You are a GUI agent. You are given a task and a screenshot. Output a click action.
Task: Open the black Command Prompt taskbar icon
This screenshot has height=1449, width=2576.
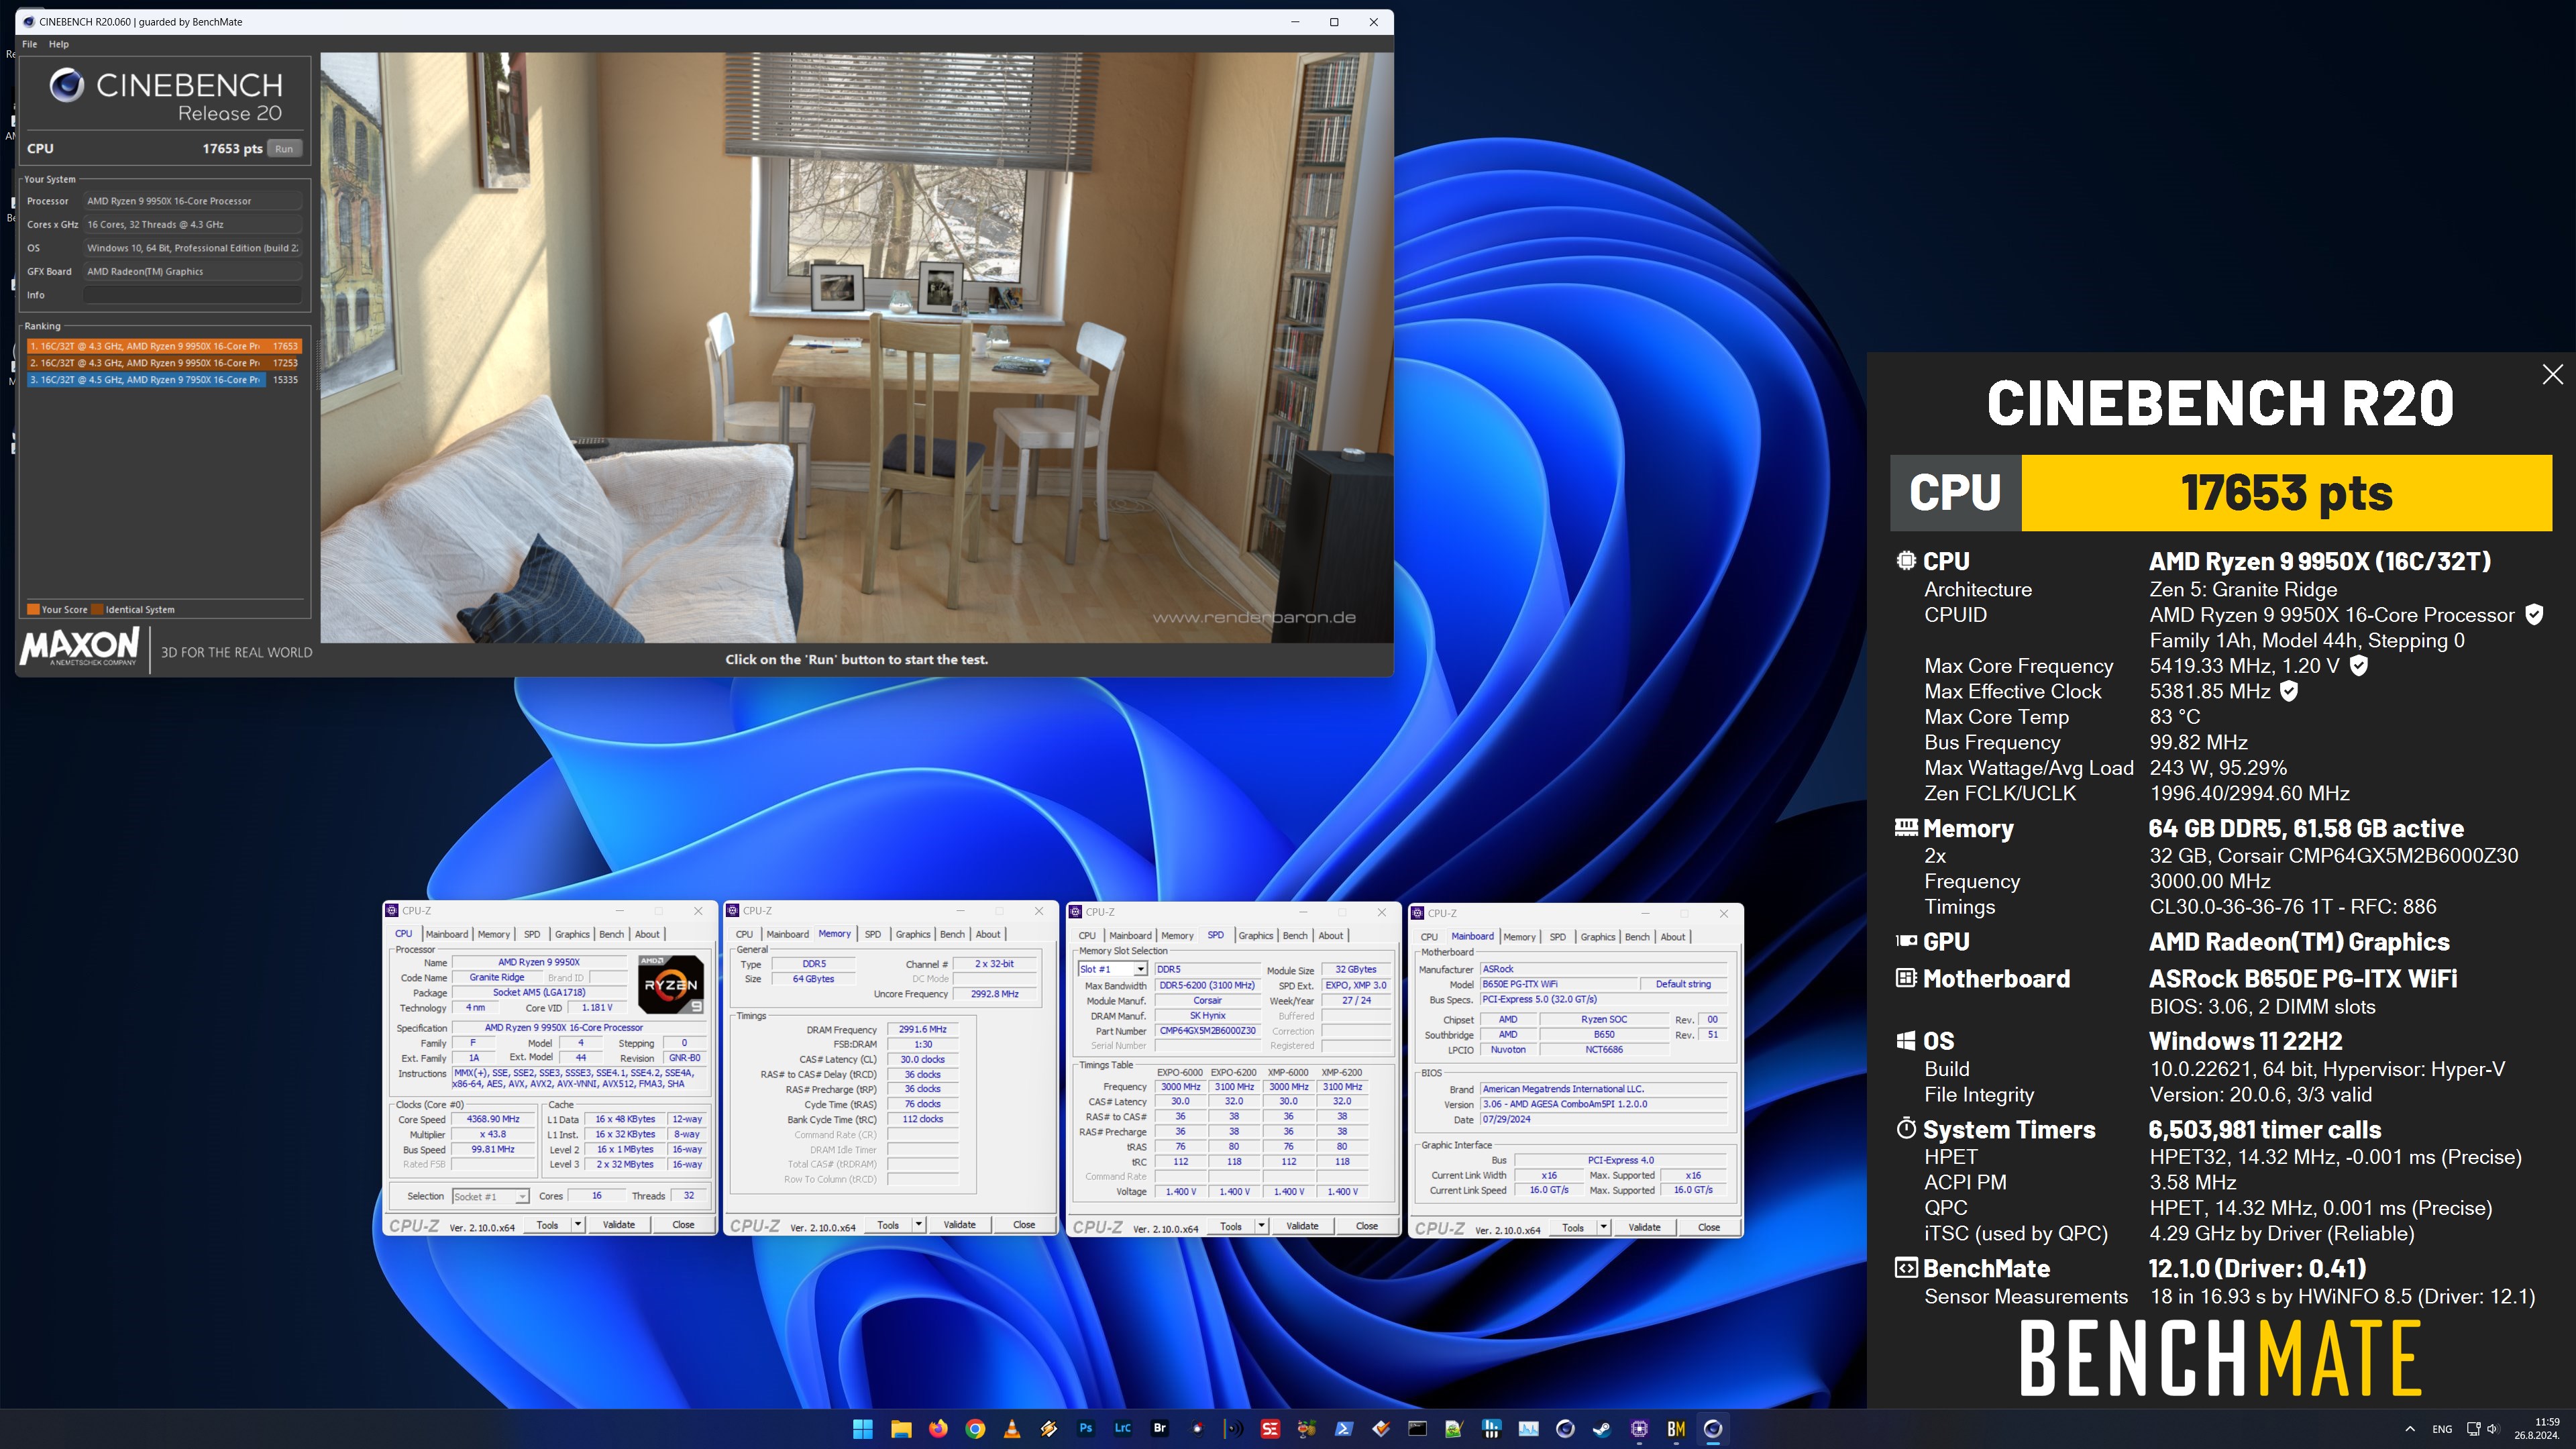[x=1417, y=1428]
